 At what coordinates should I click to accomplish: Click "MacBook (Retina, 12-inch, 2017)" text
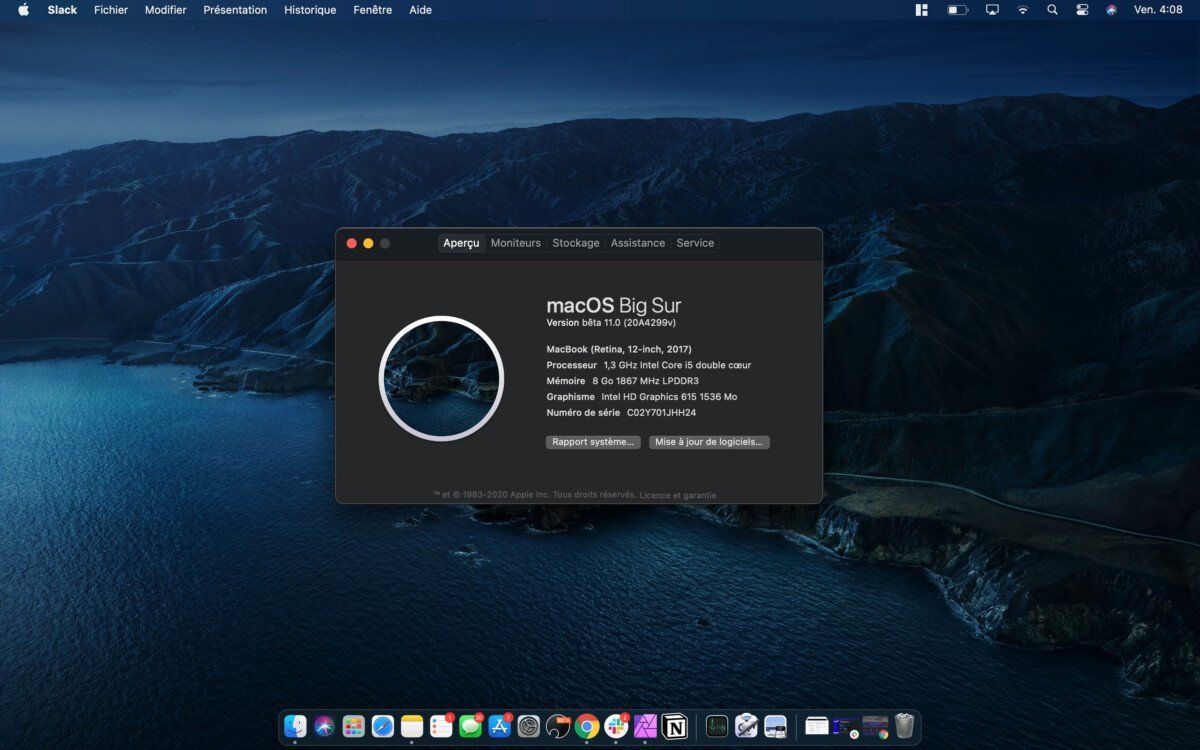(619, 350)
